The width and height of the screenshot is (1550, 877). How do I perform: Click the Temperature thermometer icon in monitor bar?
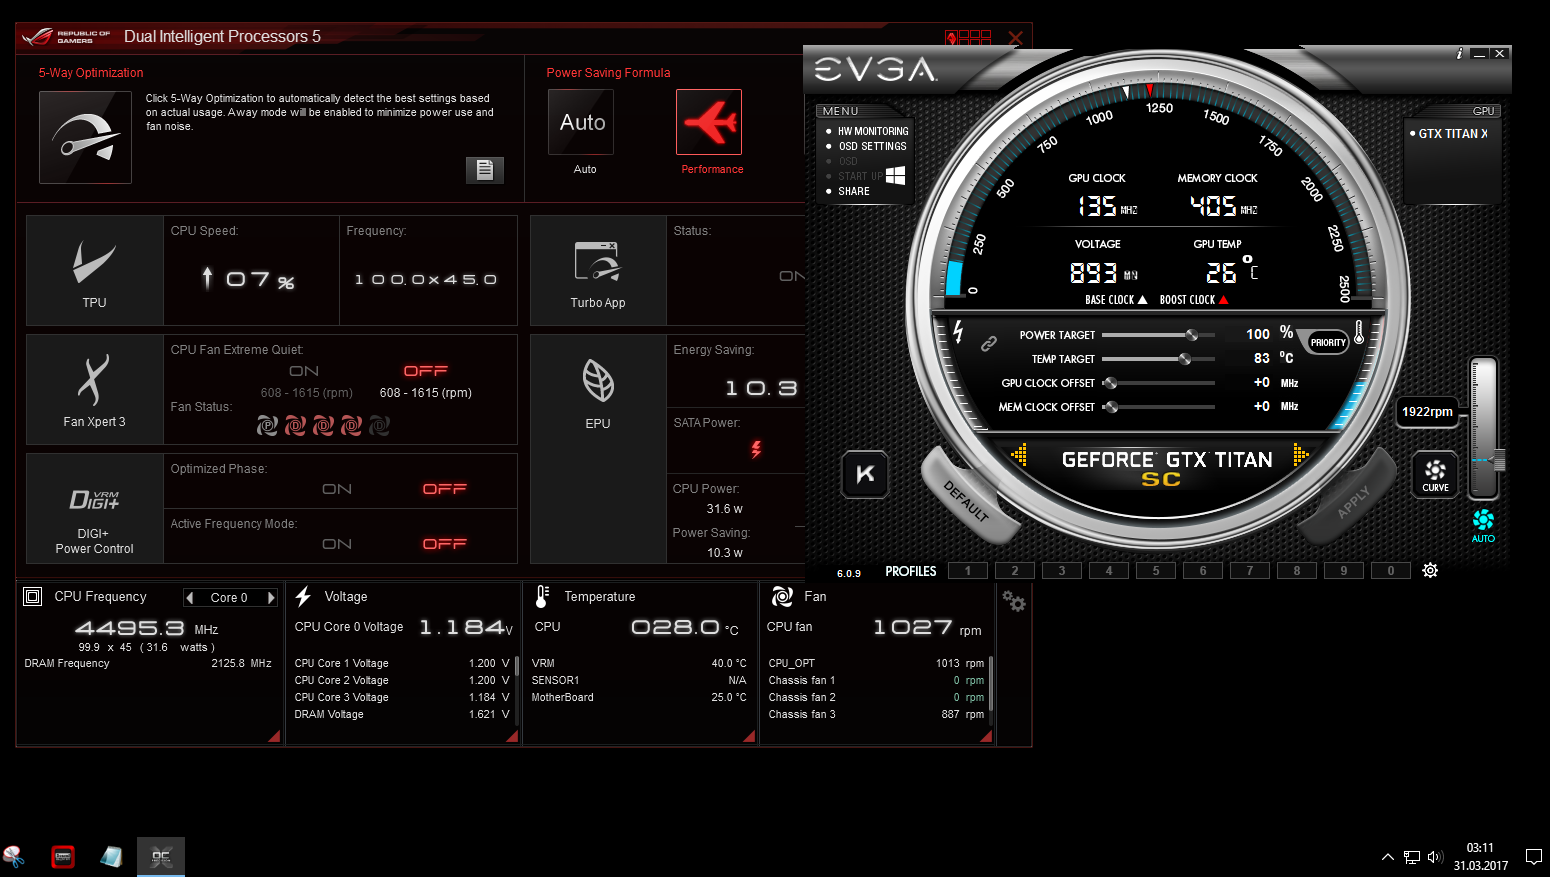click(542, 596)
